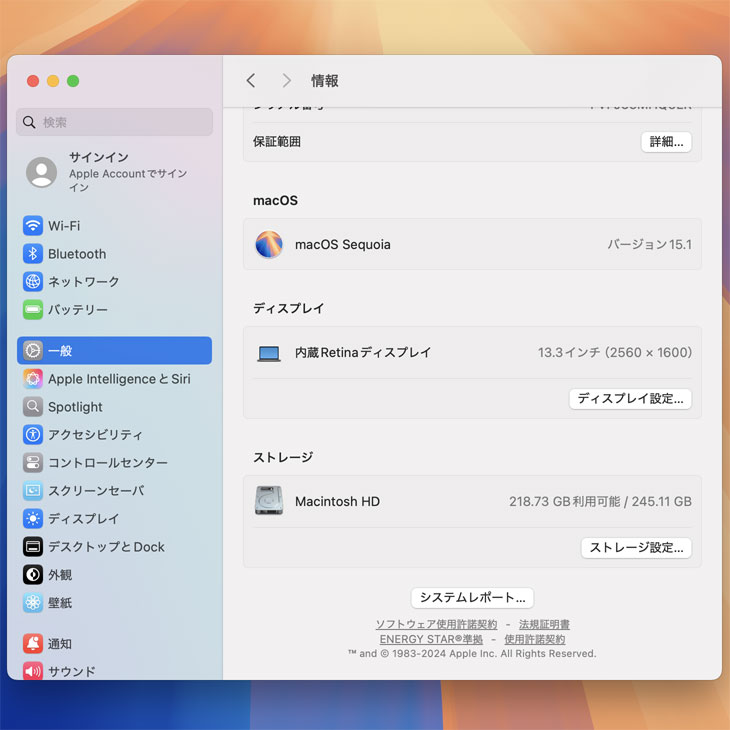The height and width of the screenshot is (730, 730).
Task: Minimize window with the yellow button
Action: pyautogui.click(x=53, y=81)
